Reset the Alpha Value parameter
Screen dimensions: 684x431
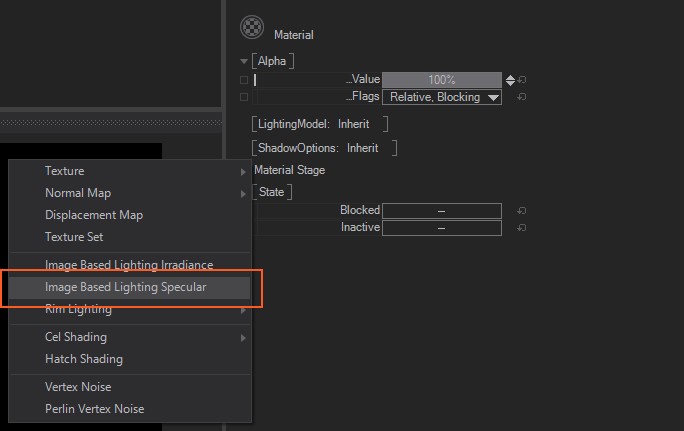coord(522,80)
